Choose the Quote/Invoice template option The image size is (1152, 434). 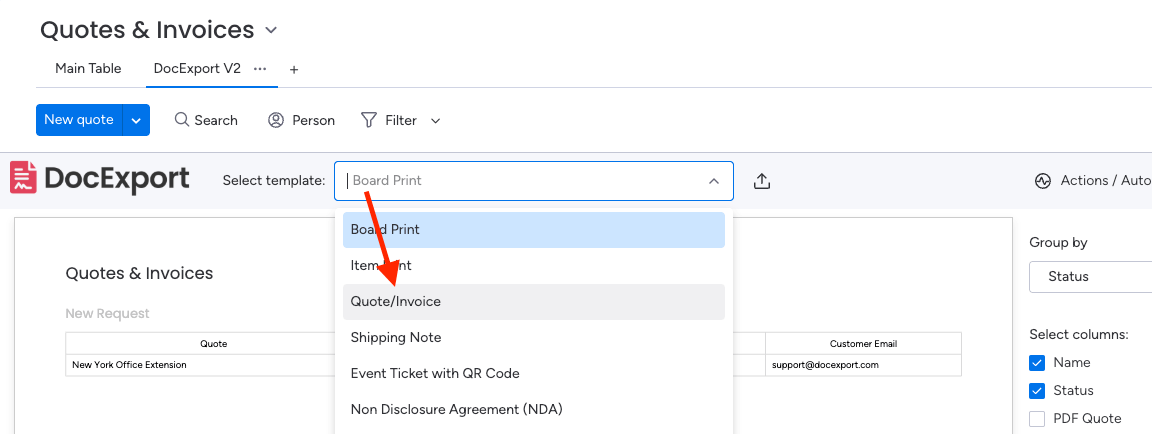[534, 302]
